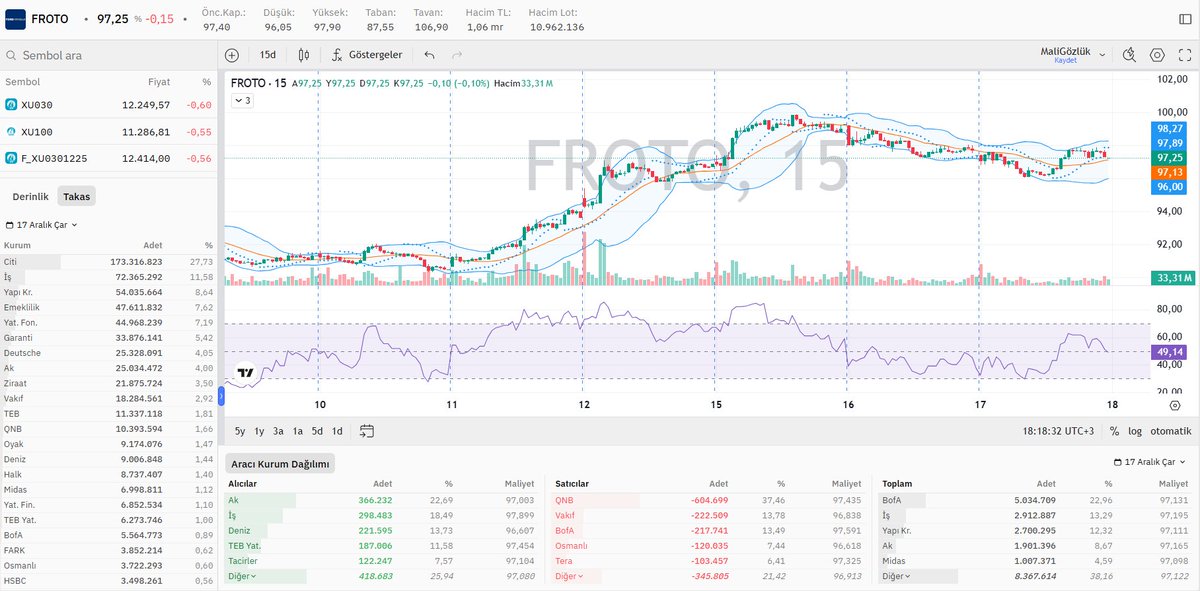Viewport: 1200px width, 591px height.
Task: Toggle percent scale on chart
Action: tap(1113, 431)
